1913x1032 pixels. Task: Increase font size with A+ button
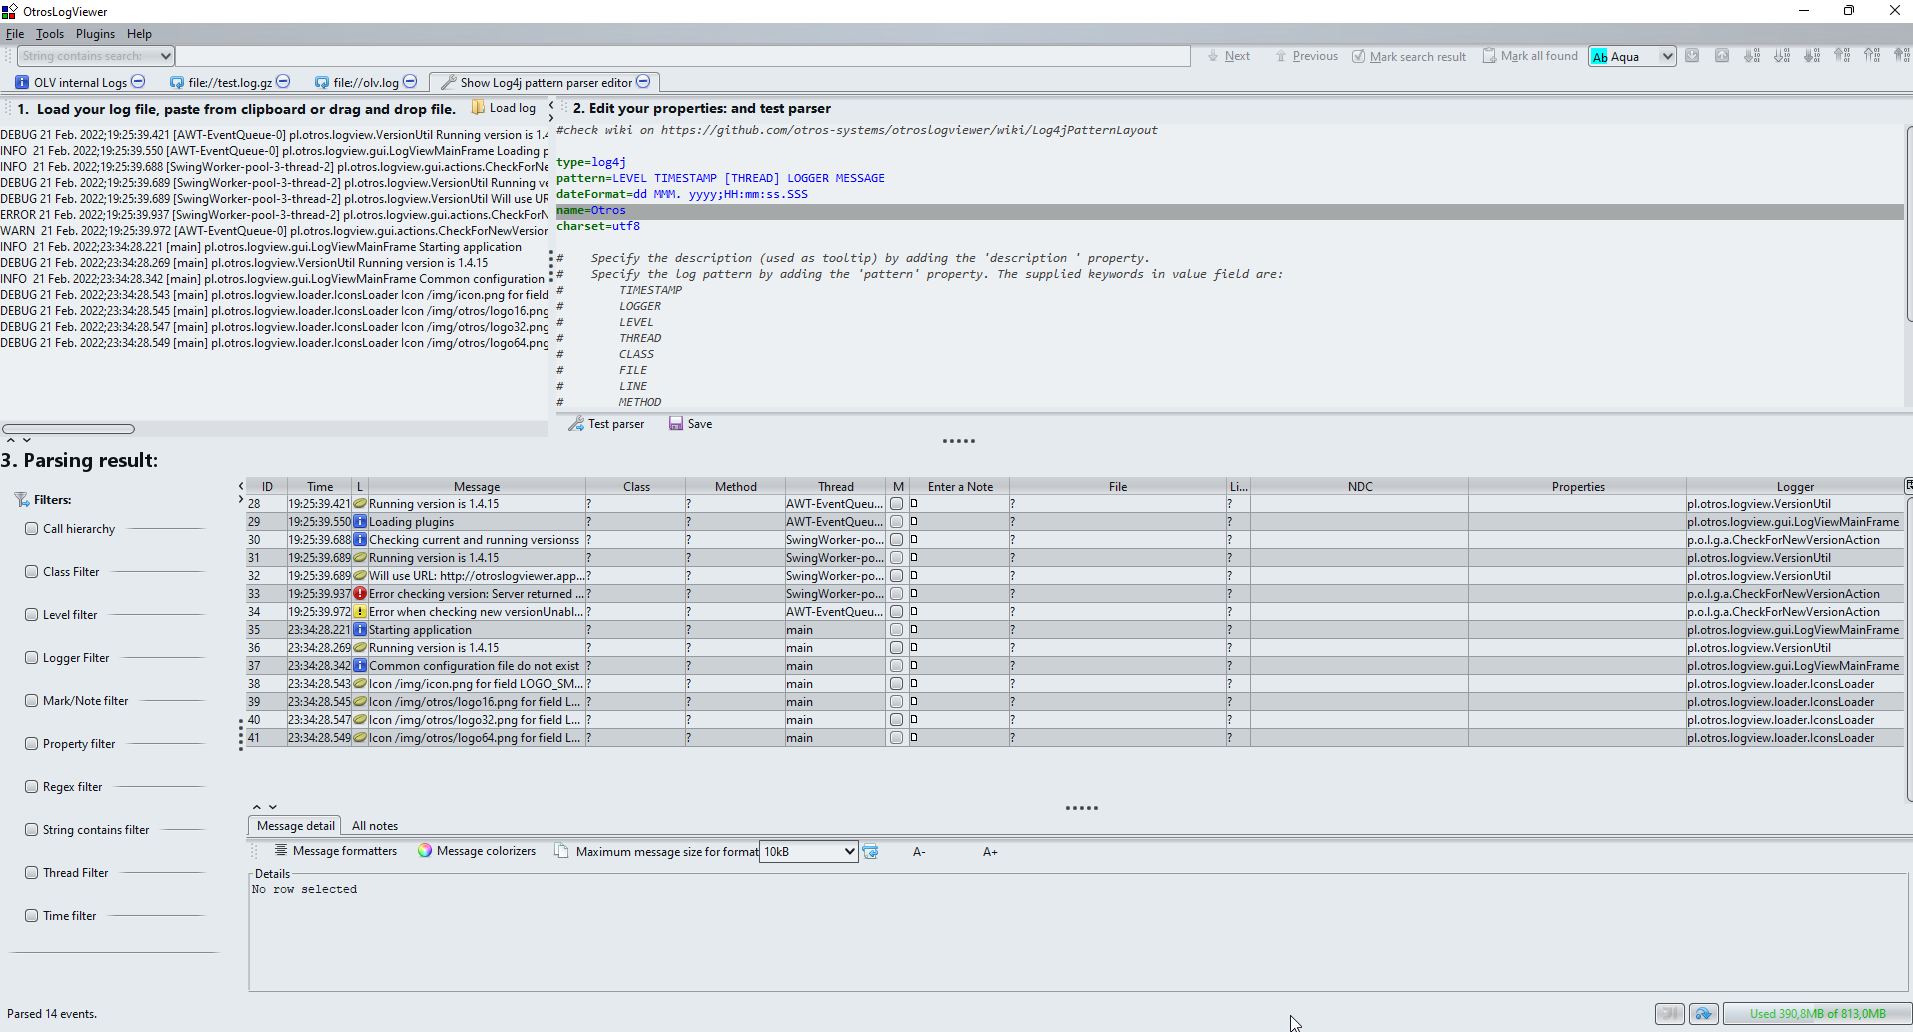tap(990, 852)
